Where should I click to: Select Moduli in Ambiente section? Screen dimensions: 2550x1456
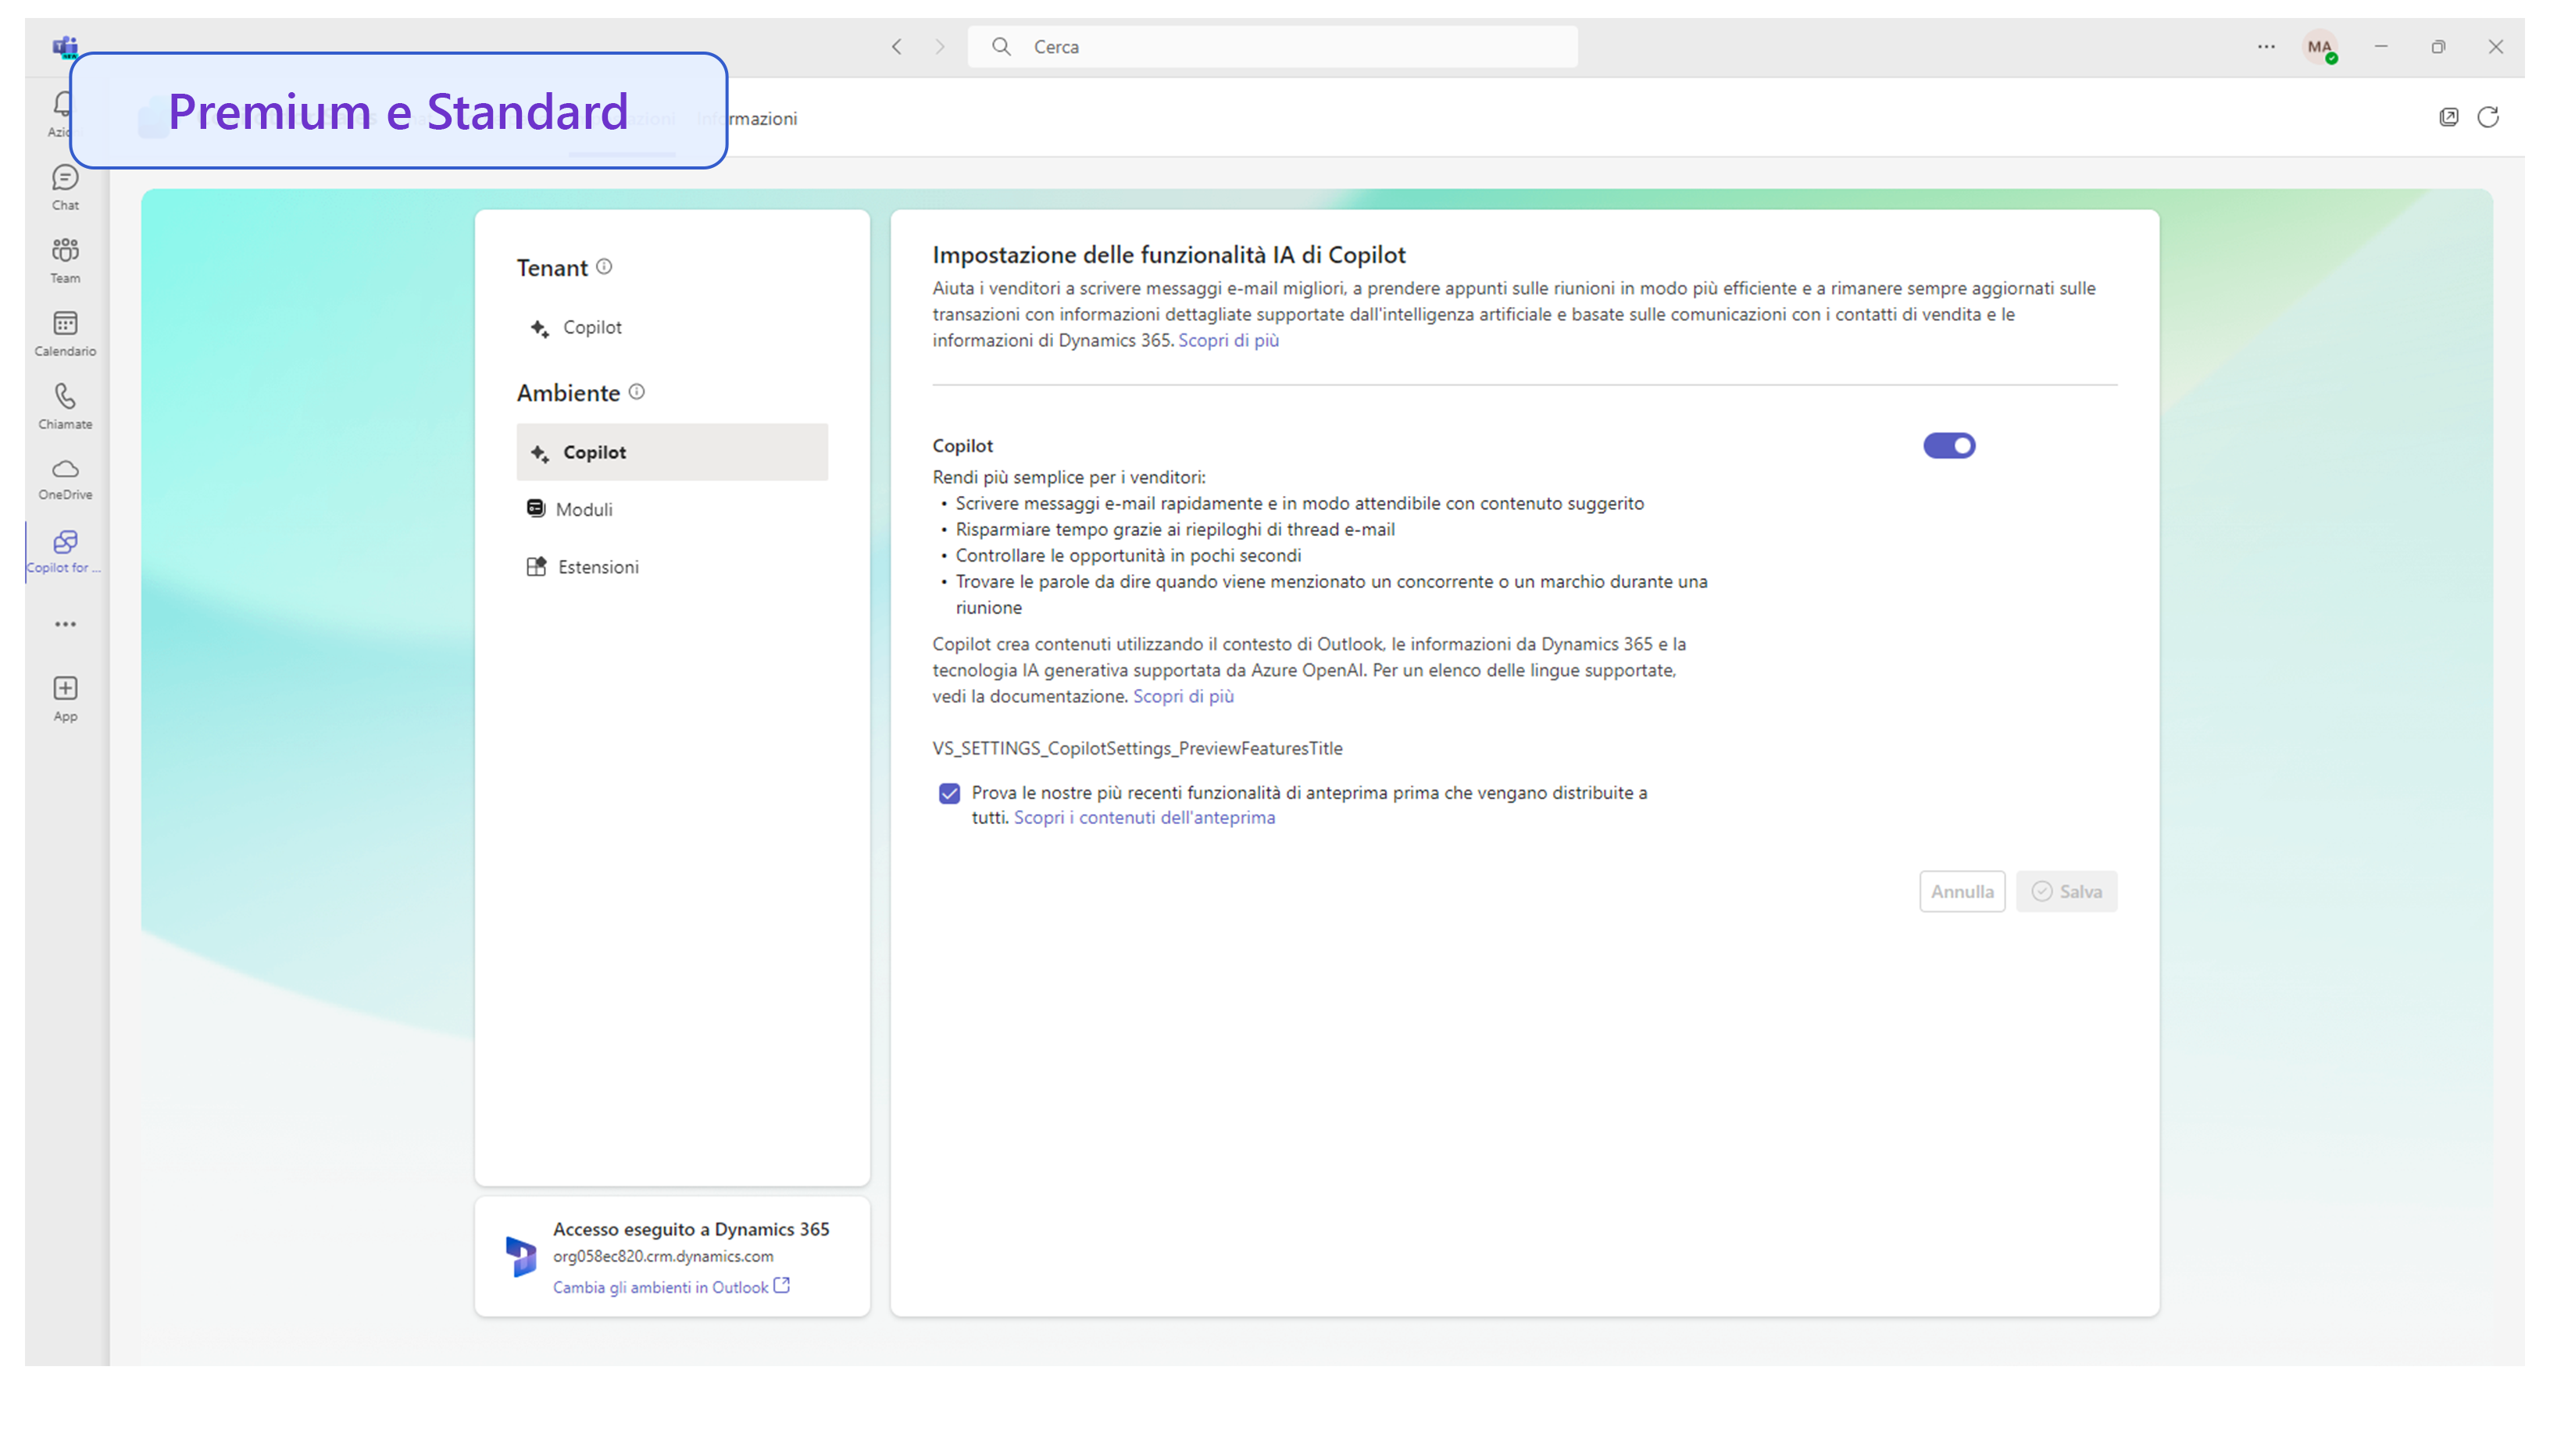point(583,509)
